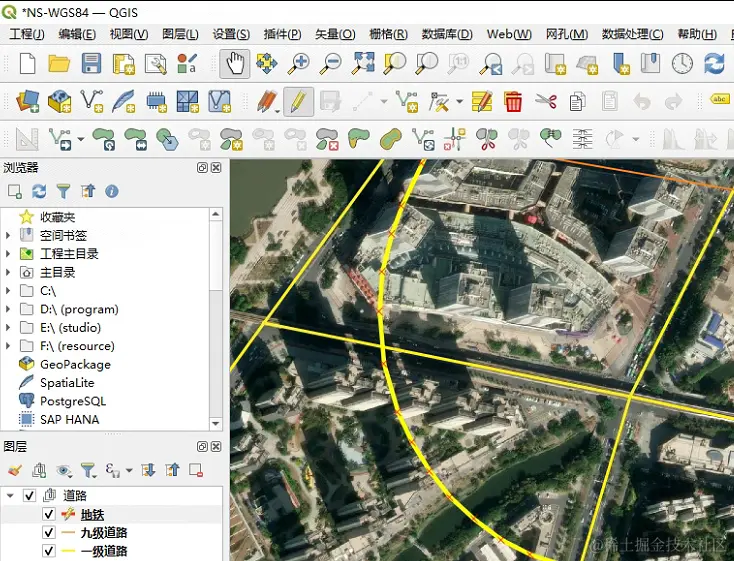734x561 pixels.
Task: Click the New Project icon
Action: click(28, 63)
